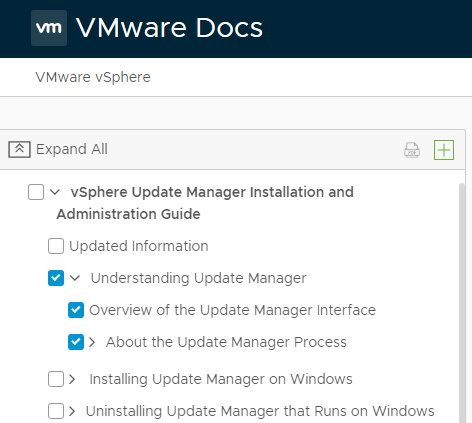Collapse the Understanding Update Manager section

tap(75, 278)
